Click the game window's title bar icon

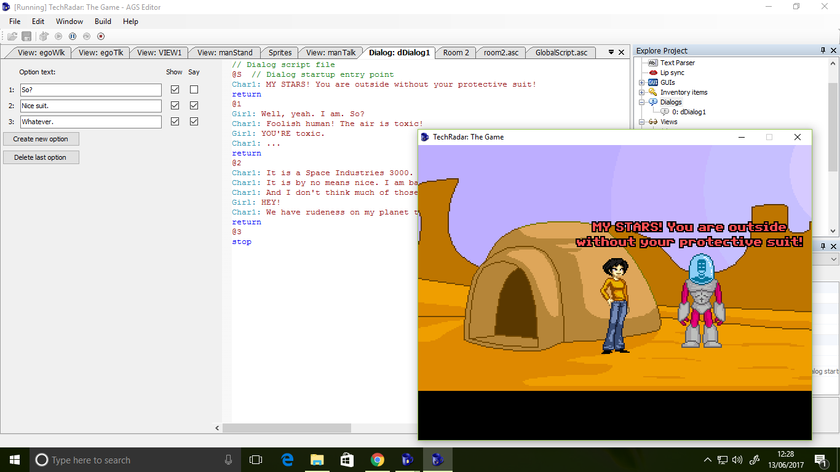425,137
